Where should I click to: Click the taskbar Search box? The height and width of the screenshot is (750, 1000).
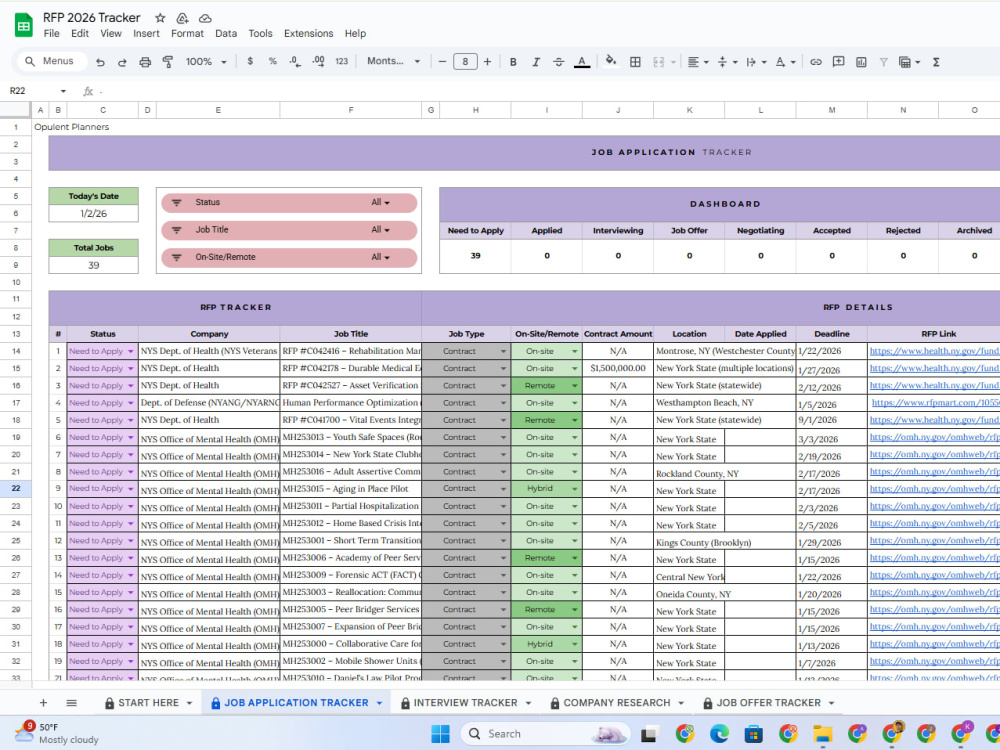click(546, 734)
